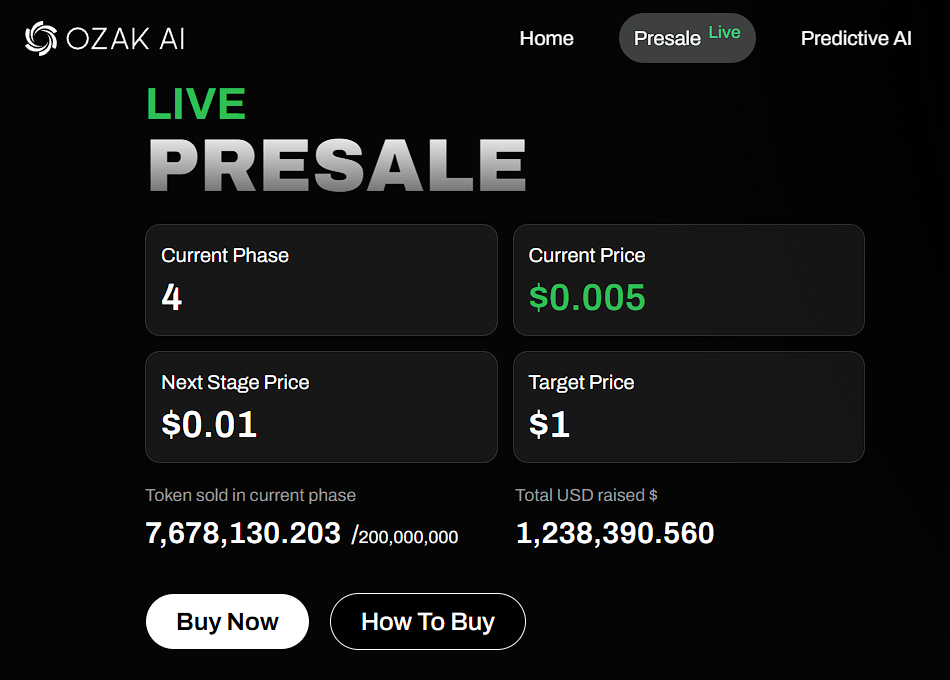This screenshot has height=680, width=950.
Task: Select the Current Phase card
Action: point(321,280)
